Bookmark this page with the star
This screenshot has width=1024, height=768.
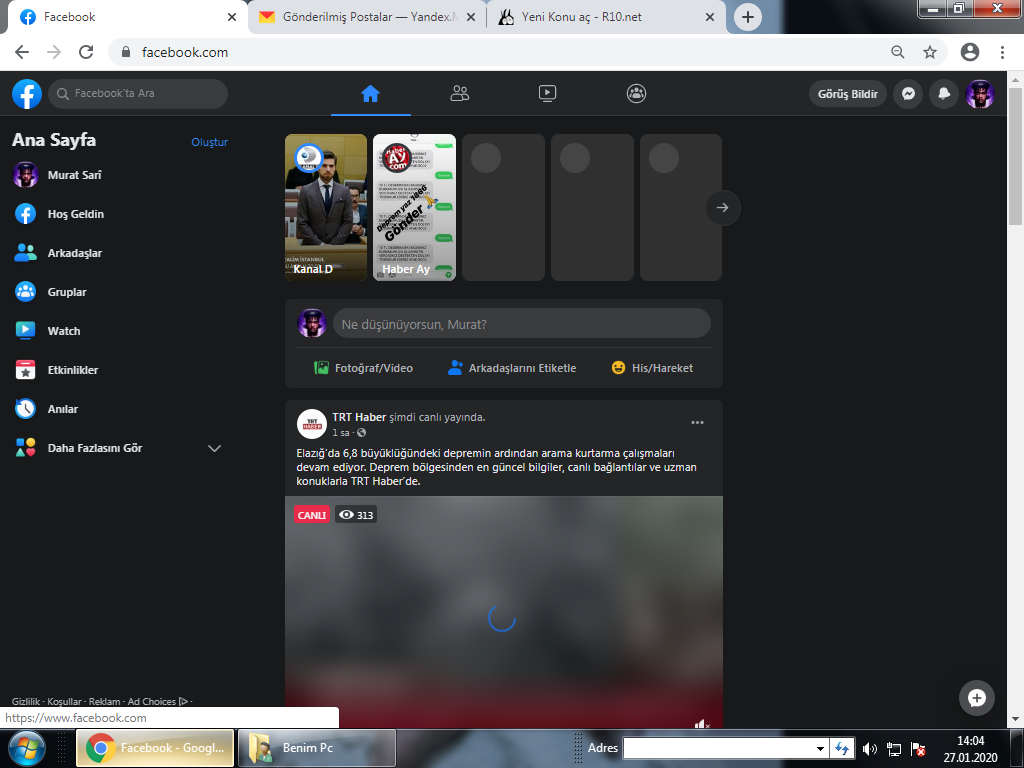930,52
